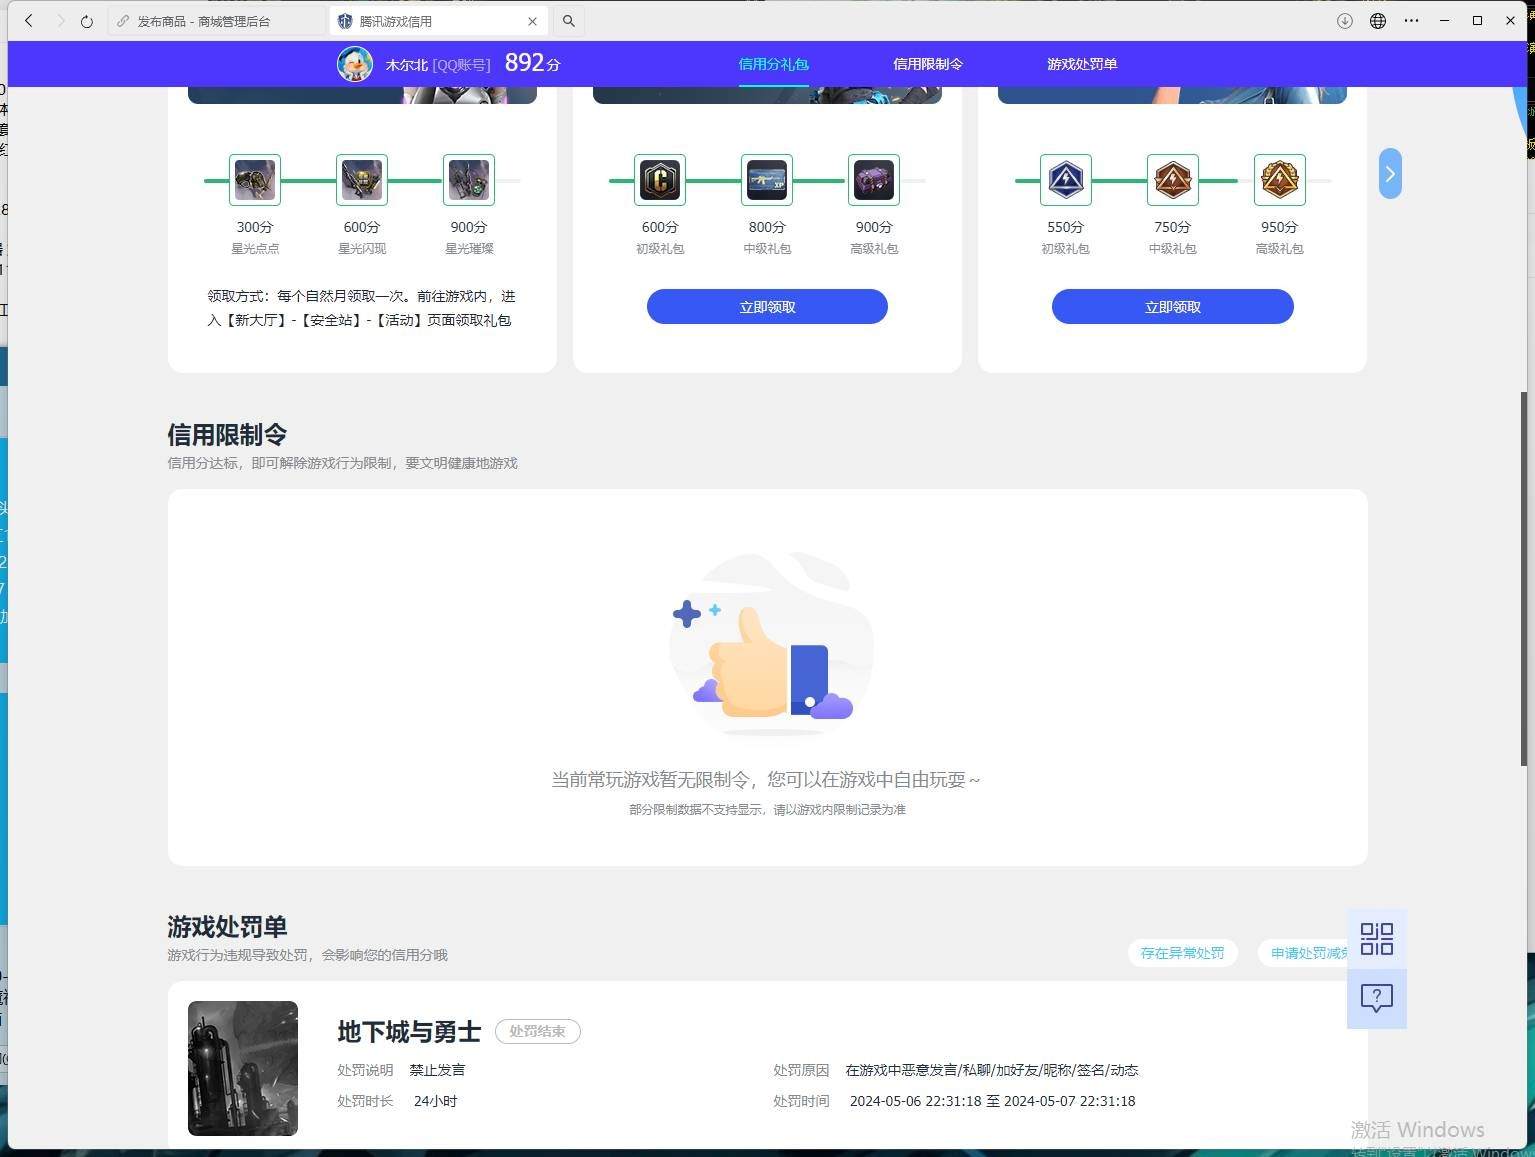This screenshot has width=1535, height=1157.
Task: Click the 信用限制令 section heading
Action: pyautogui.click(x=227, y=435)
